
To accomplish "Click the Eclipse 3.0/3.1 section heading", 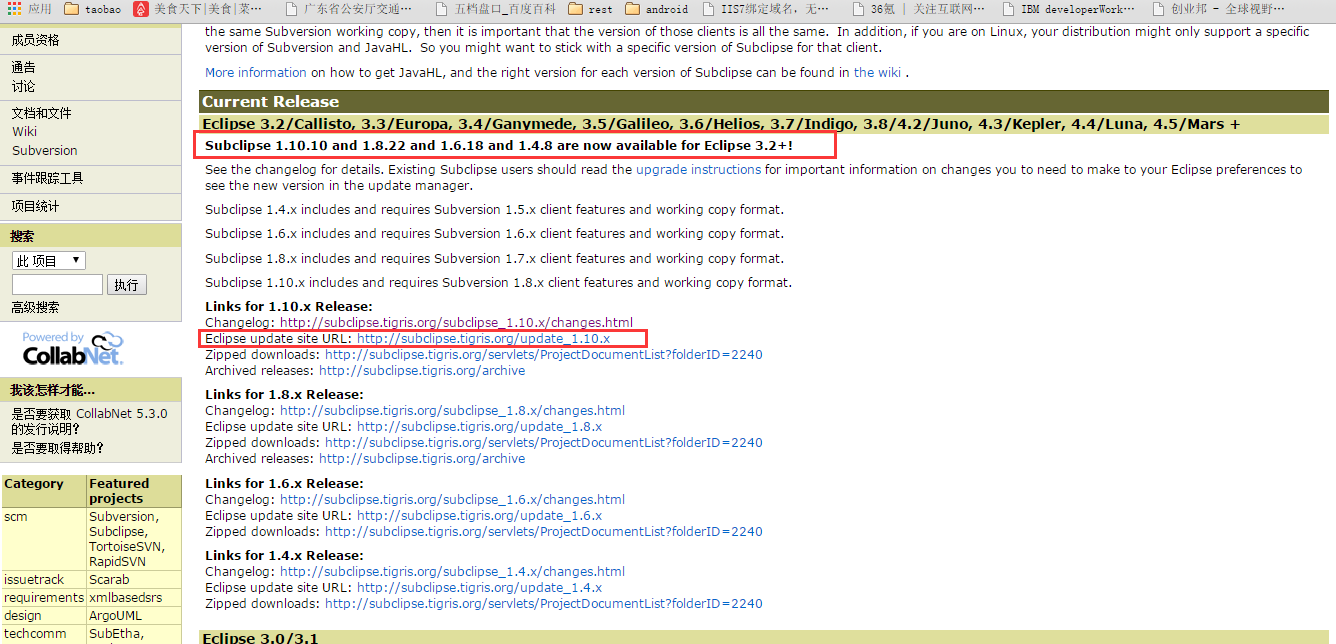I will (260, 637).
